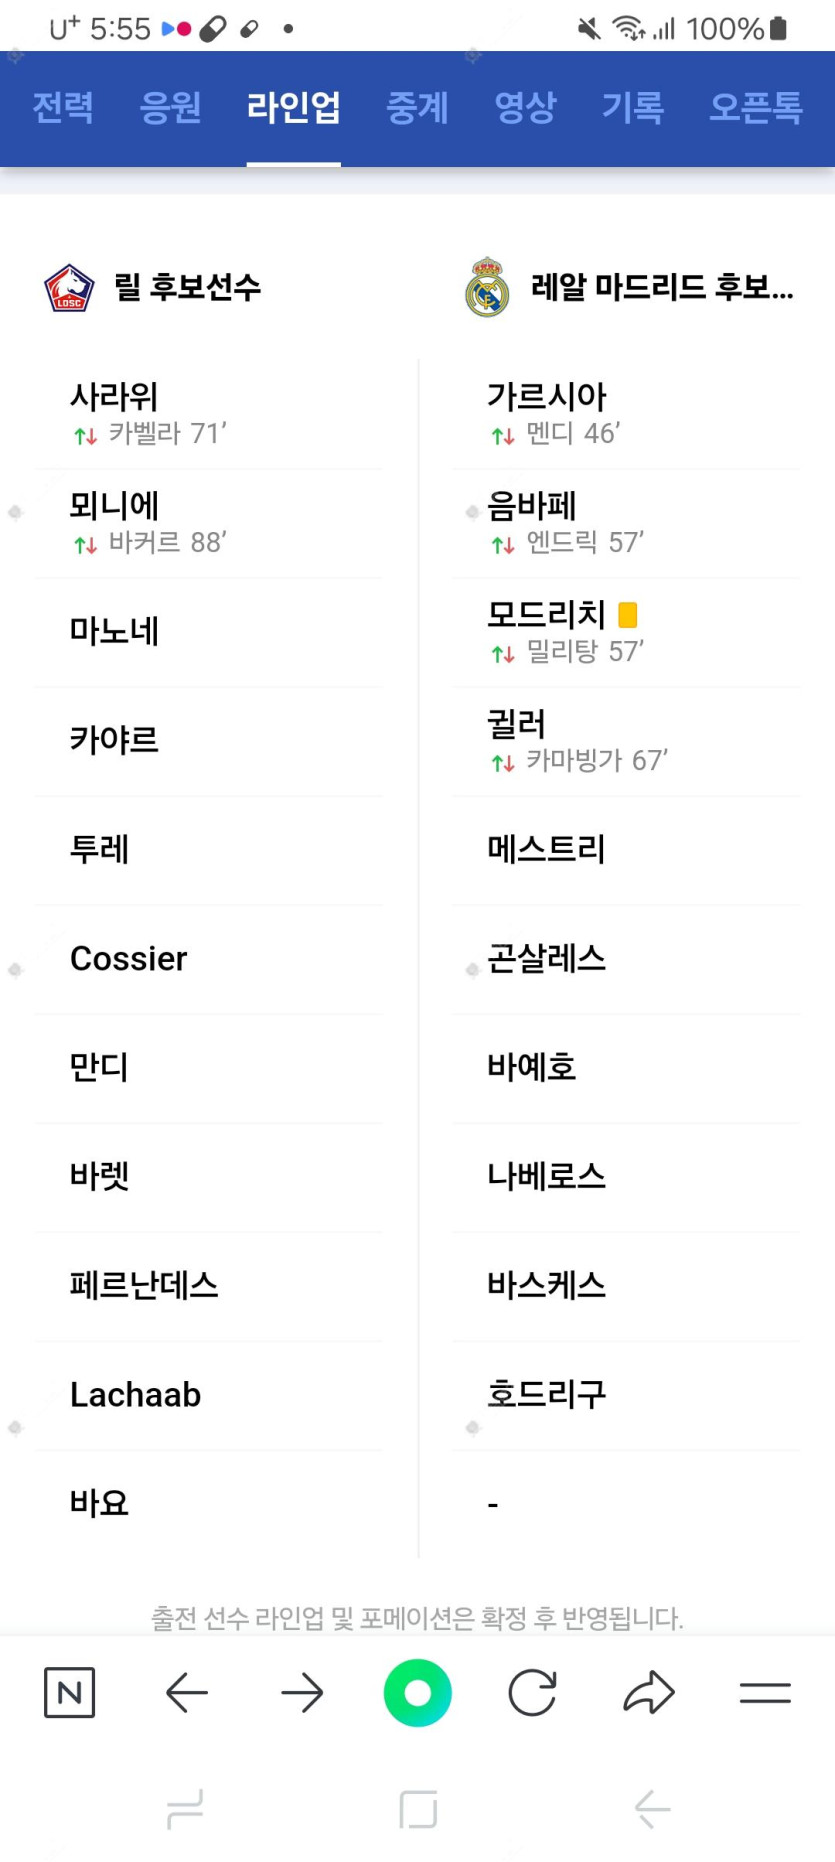
Task: Open the 응원 tab
Action: pos(170,108)
